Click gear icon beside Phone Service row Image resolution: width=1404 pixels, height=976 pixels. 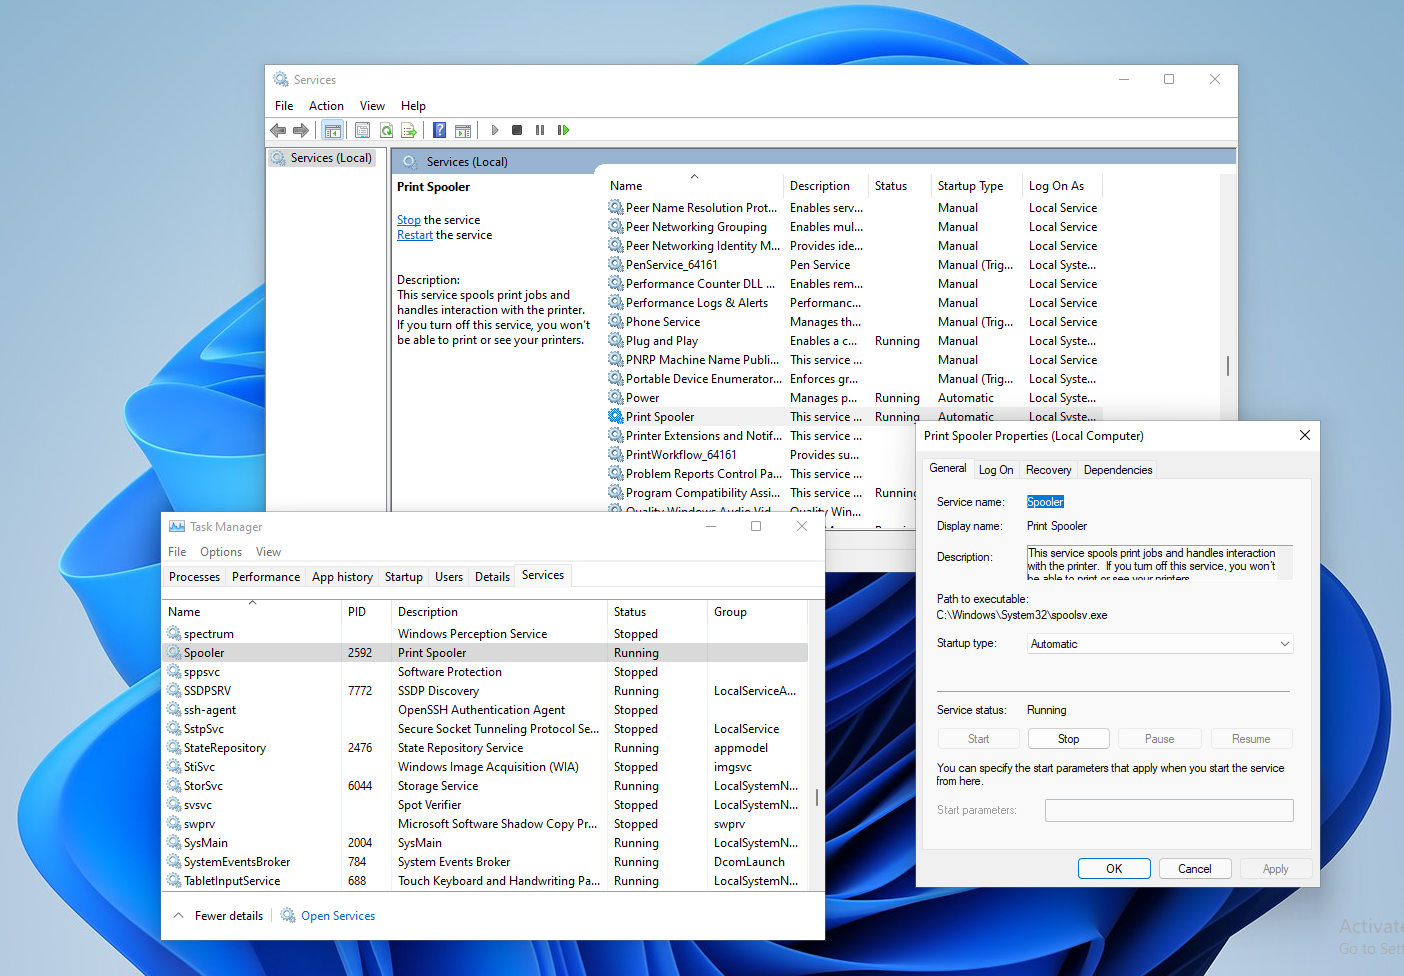coord(615,321)
